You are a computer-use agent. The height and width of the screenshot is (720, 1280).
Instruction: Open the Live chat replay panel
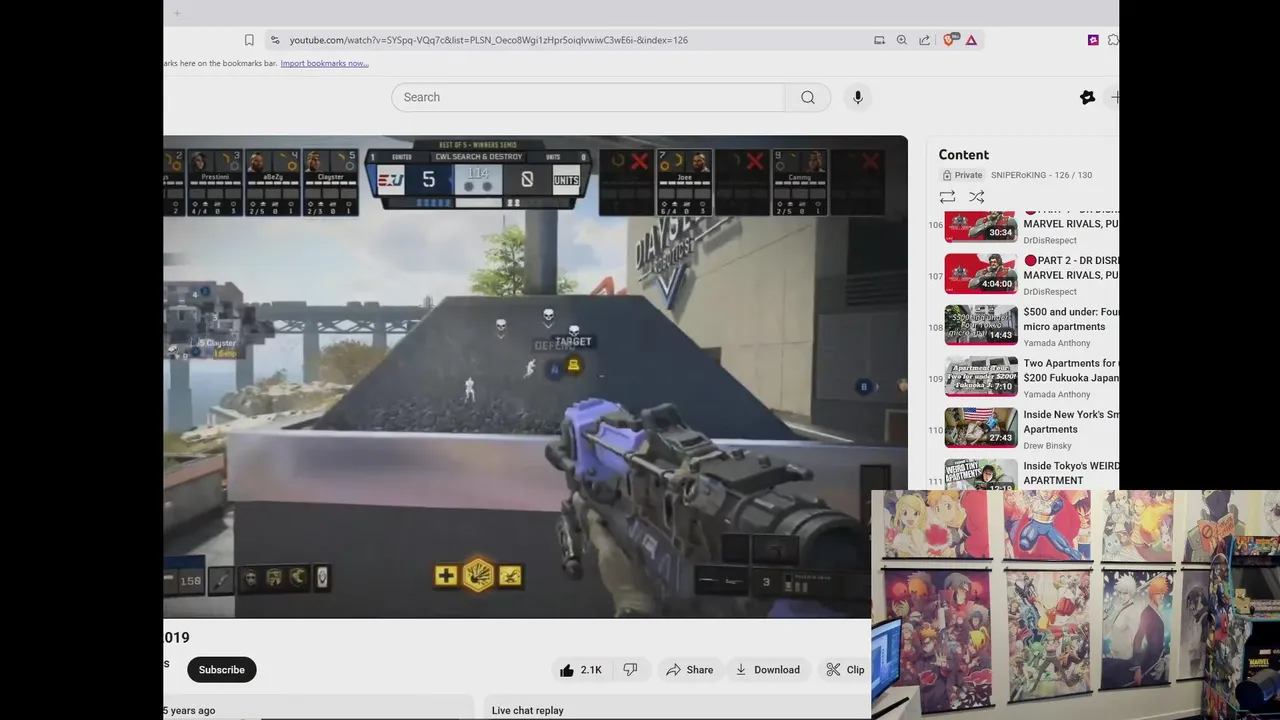coord(528,710)
